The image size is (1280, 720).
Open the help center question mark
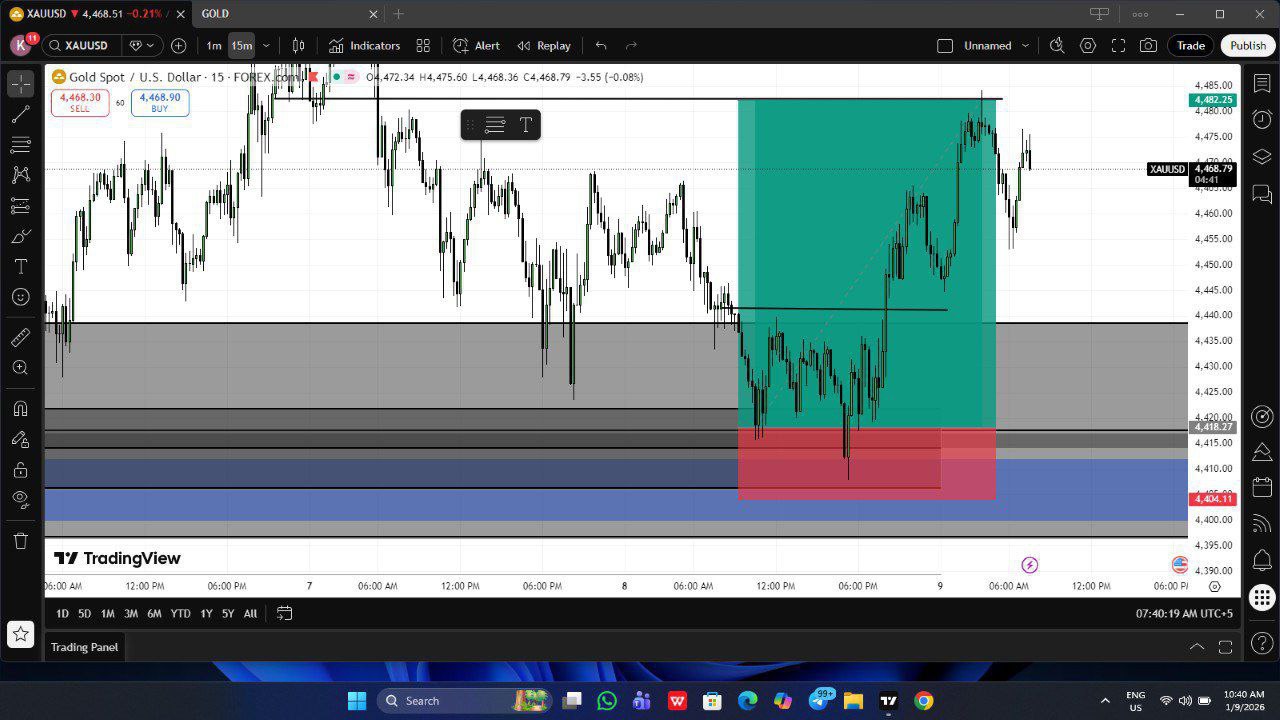1262,645
